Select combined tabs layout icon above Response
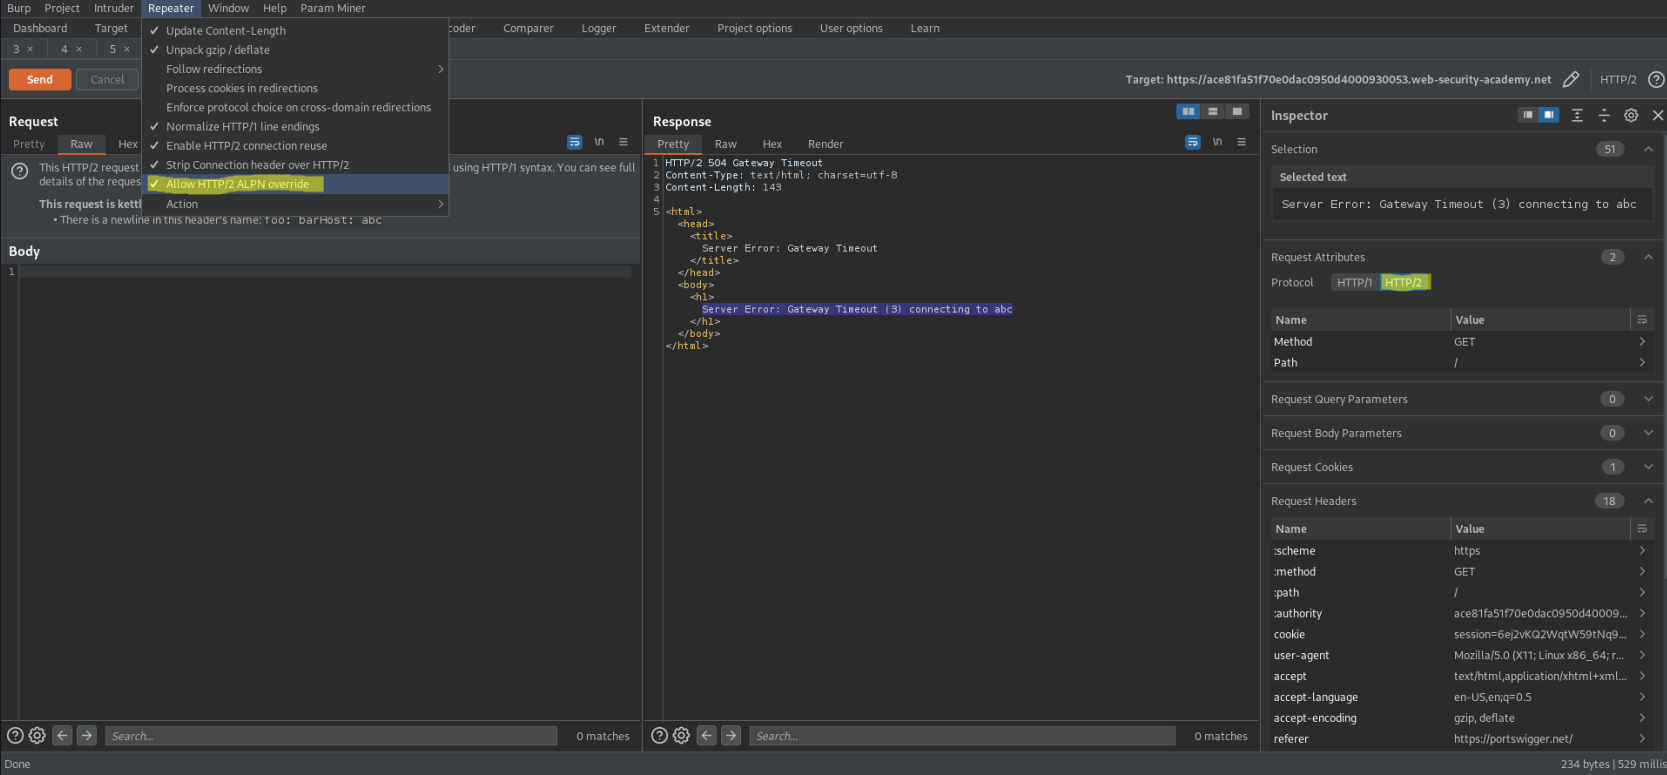The height and width of the screenshot is (775, 1667). coord(1237,111)
